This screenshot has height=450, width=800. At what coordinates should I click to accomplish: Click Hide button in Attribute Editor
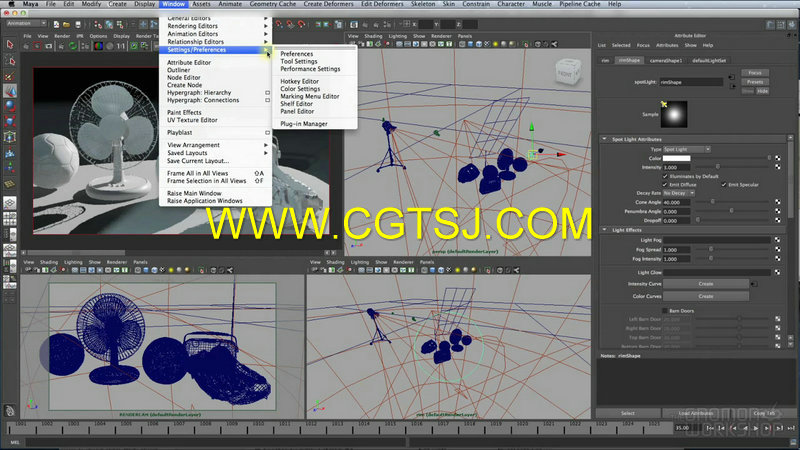coord(762,91)
